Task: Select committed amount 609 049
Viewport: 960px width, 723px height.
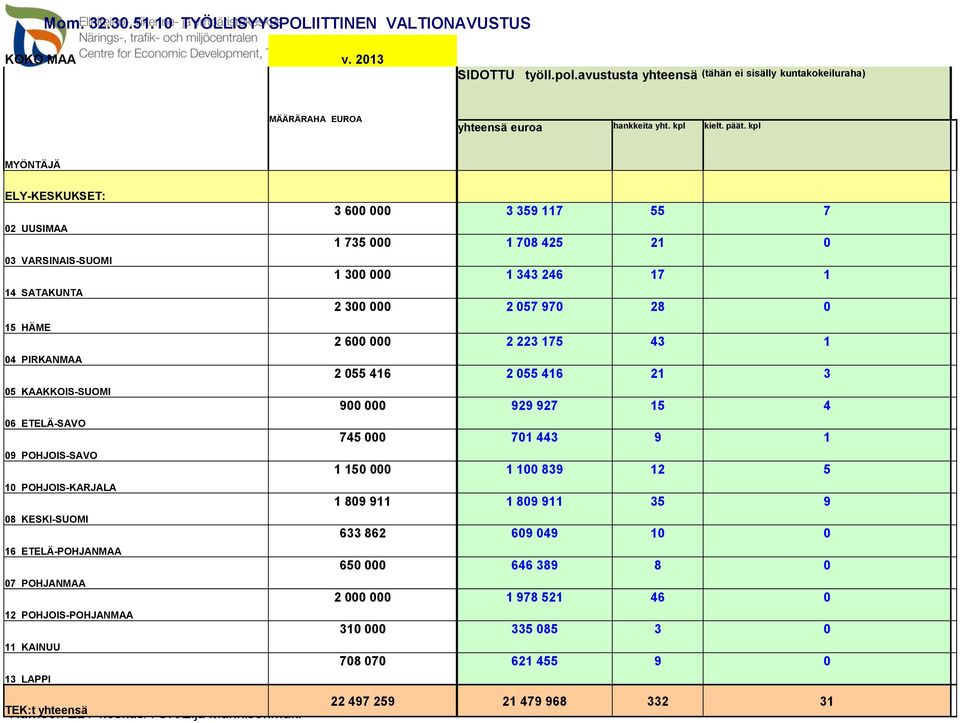Action: pos(534,533)
